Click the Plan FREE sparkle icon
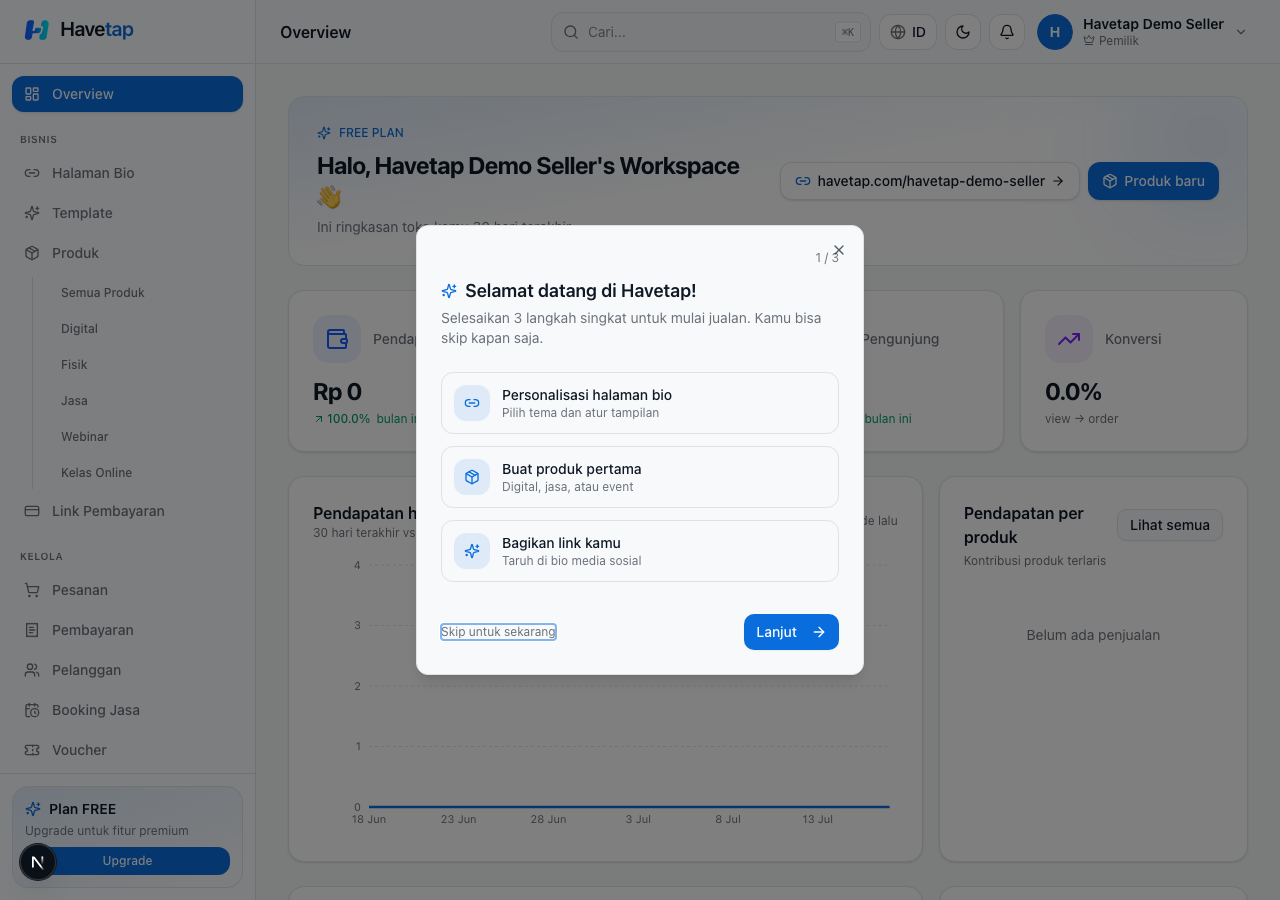1280x900 pixels. 33,809
